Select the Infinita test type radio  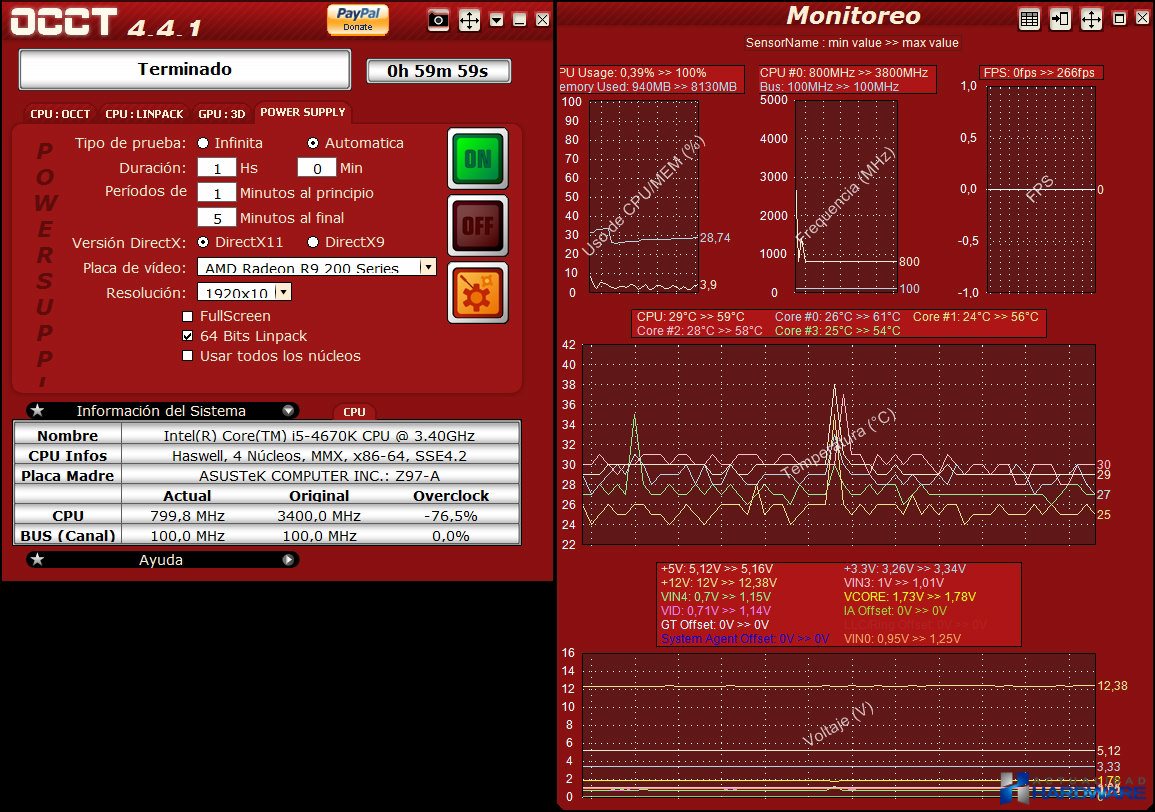pyautogui.click(x=203, y=143)
